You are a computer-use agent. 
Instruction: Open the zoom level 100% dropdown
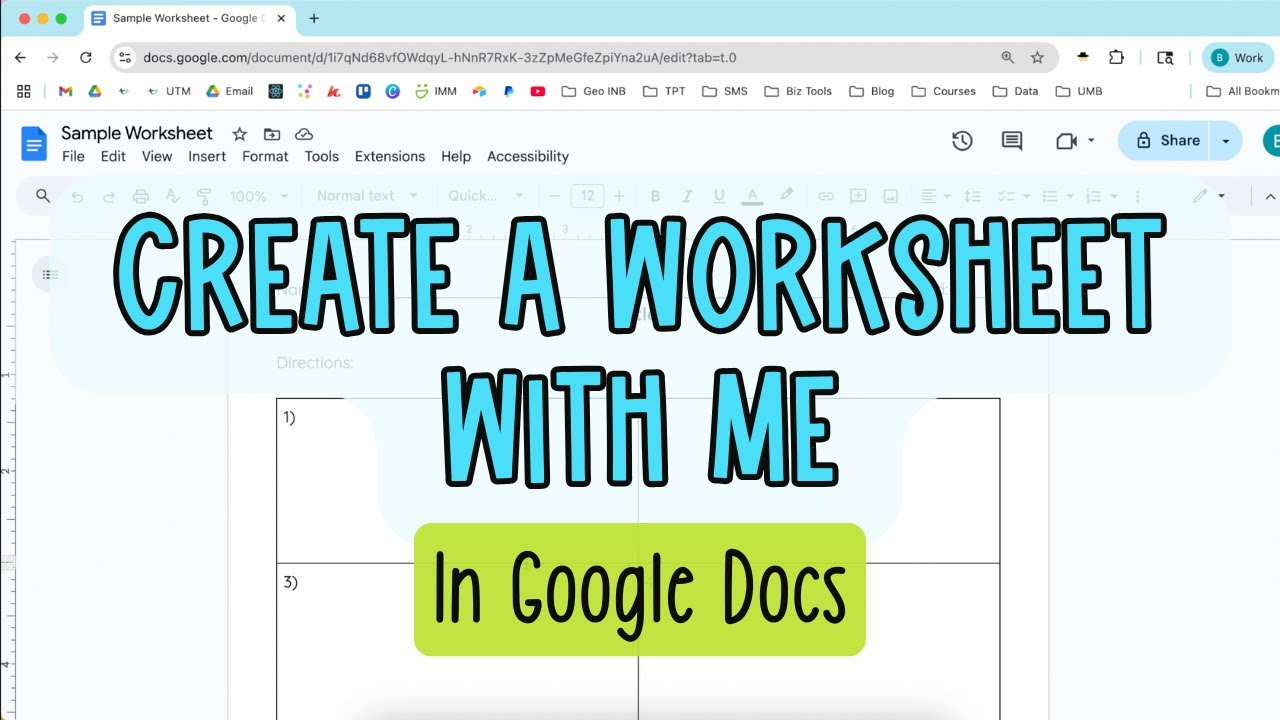[x=259, y=196]
